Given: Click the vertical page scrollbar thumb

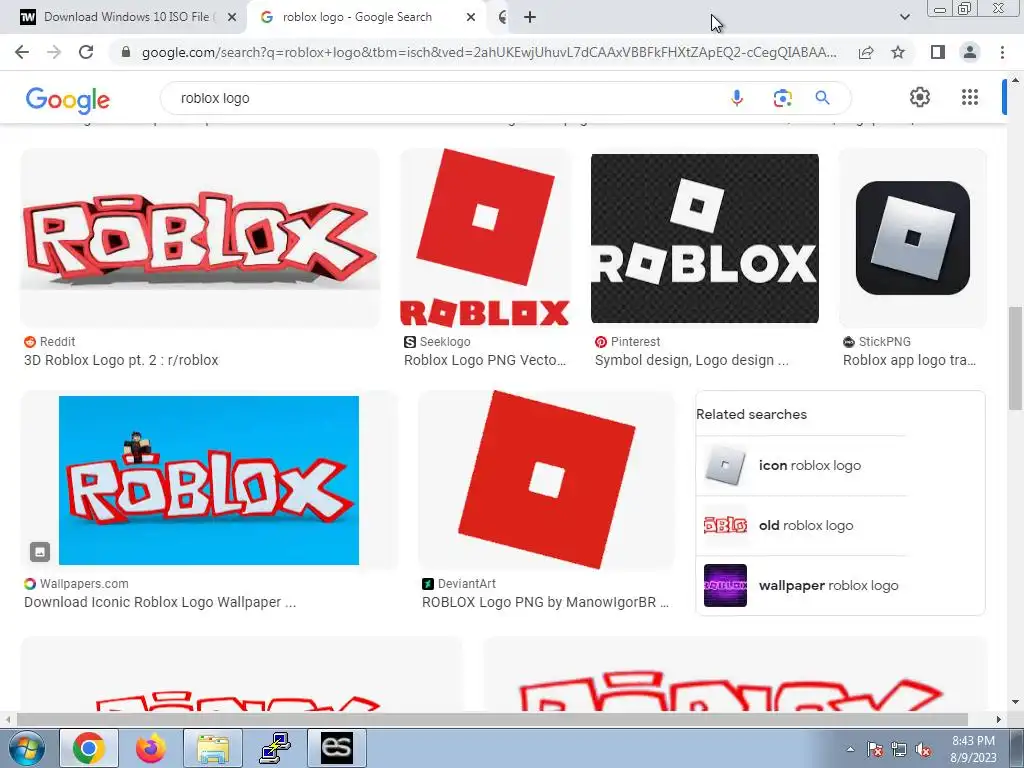Looking at the screenshot, I should tap(1015, 358).
